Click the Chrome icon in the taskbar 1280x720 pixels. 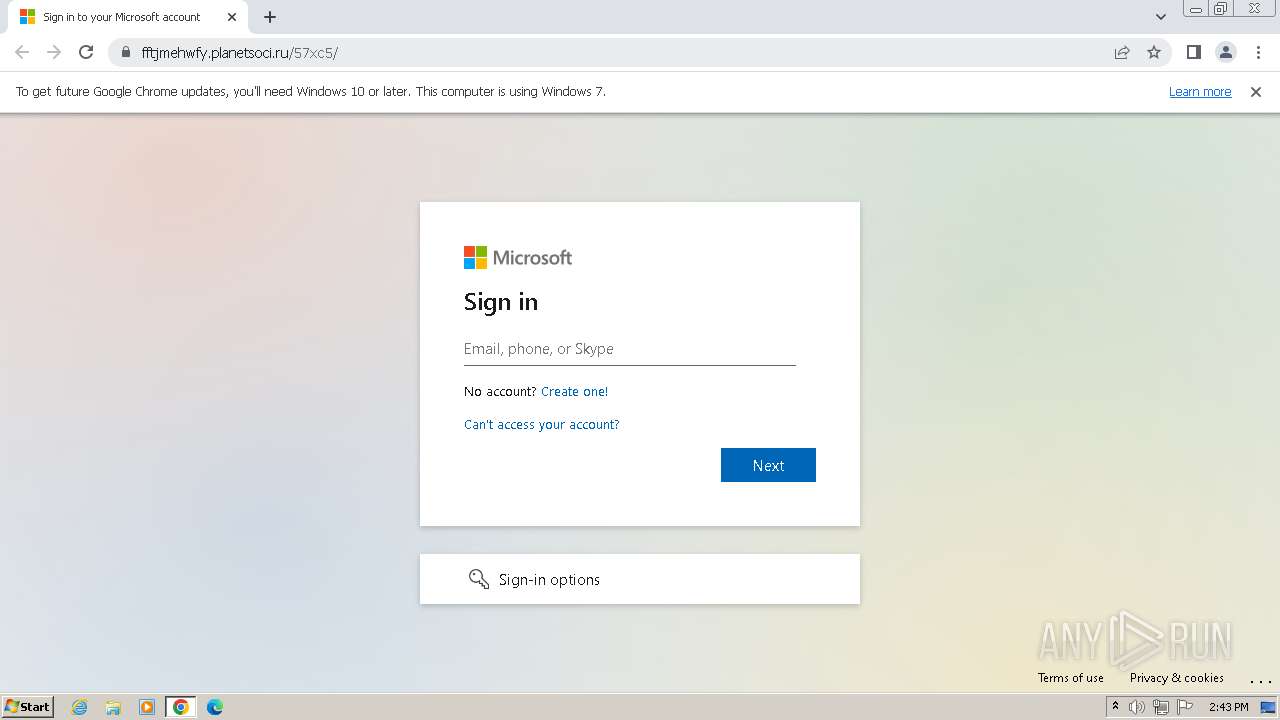point(181,707)
